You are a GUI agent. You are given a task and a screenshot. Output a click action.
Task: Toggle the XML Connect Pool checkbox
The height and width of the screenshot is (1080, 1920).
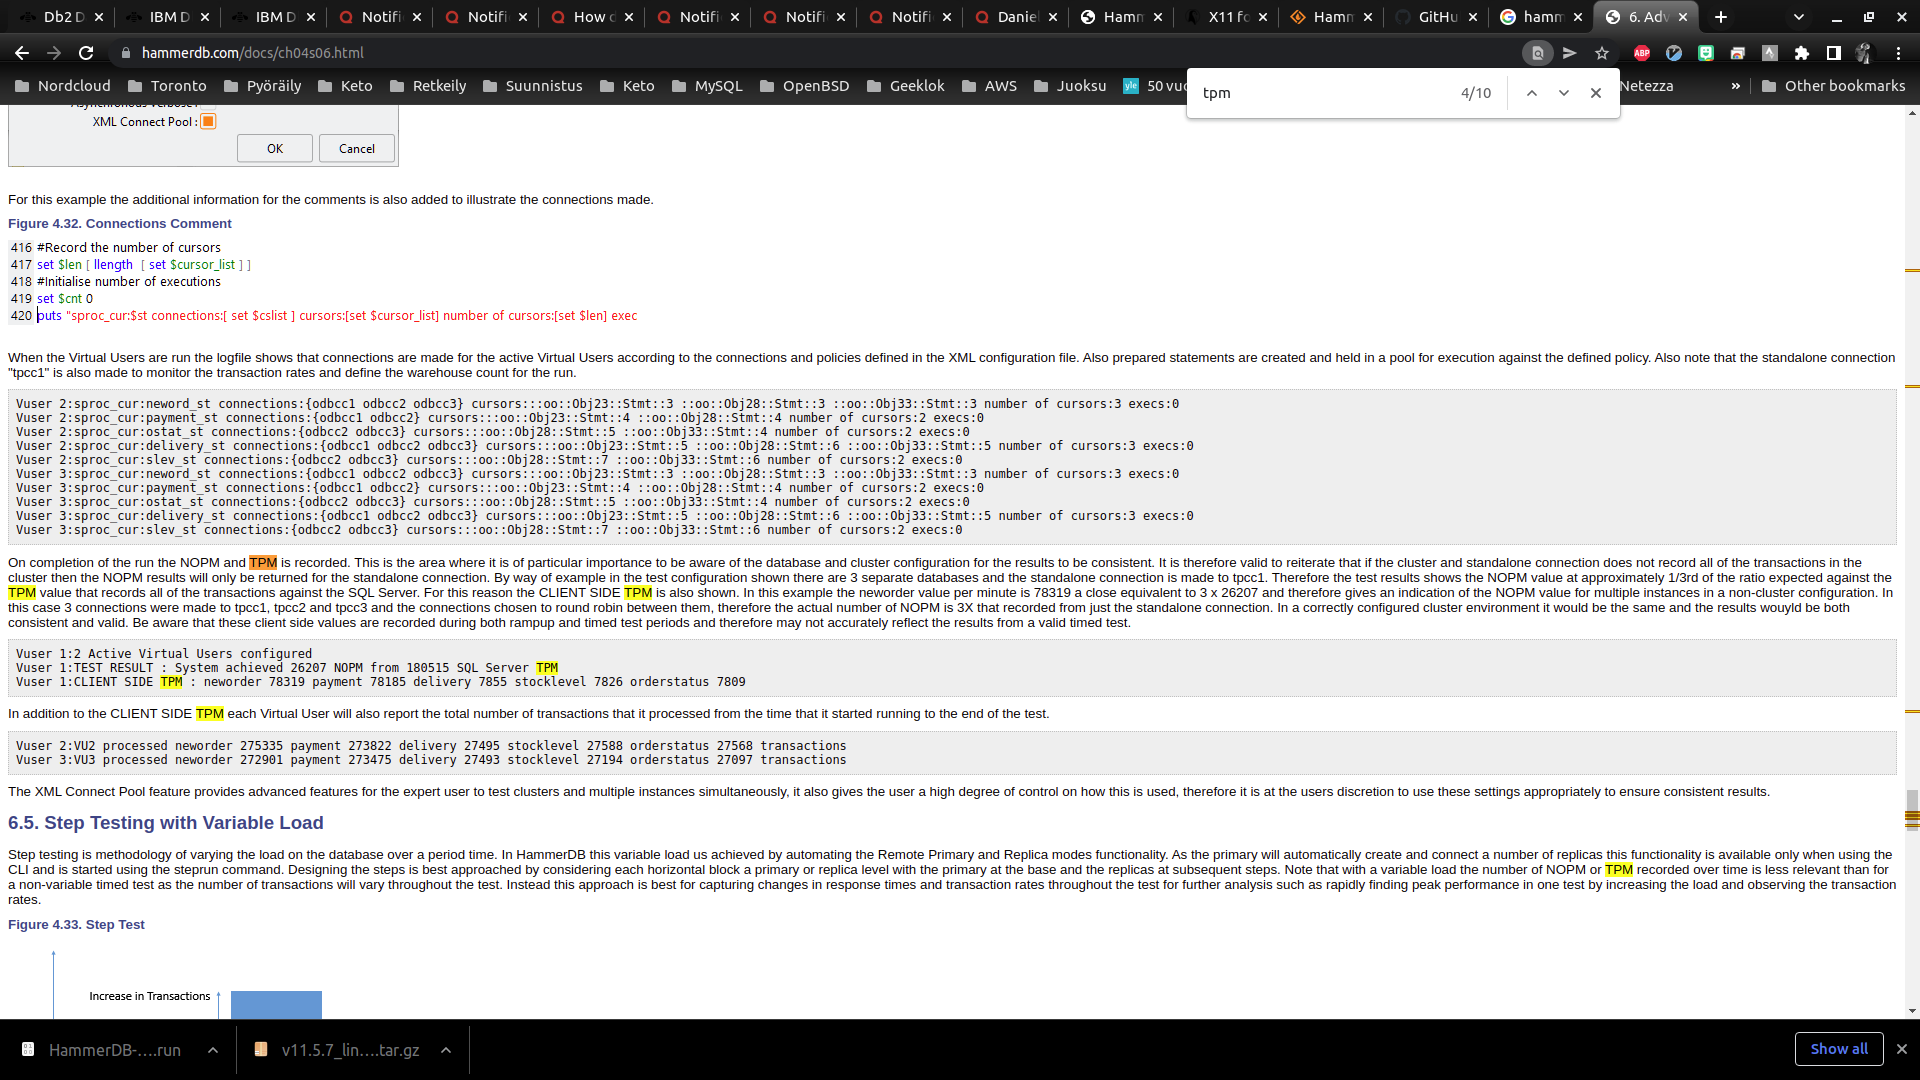coord(208,122)
